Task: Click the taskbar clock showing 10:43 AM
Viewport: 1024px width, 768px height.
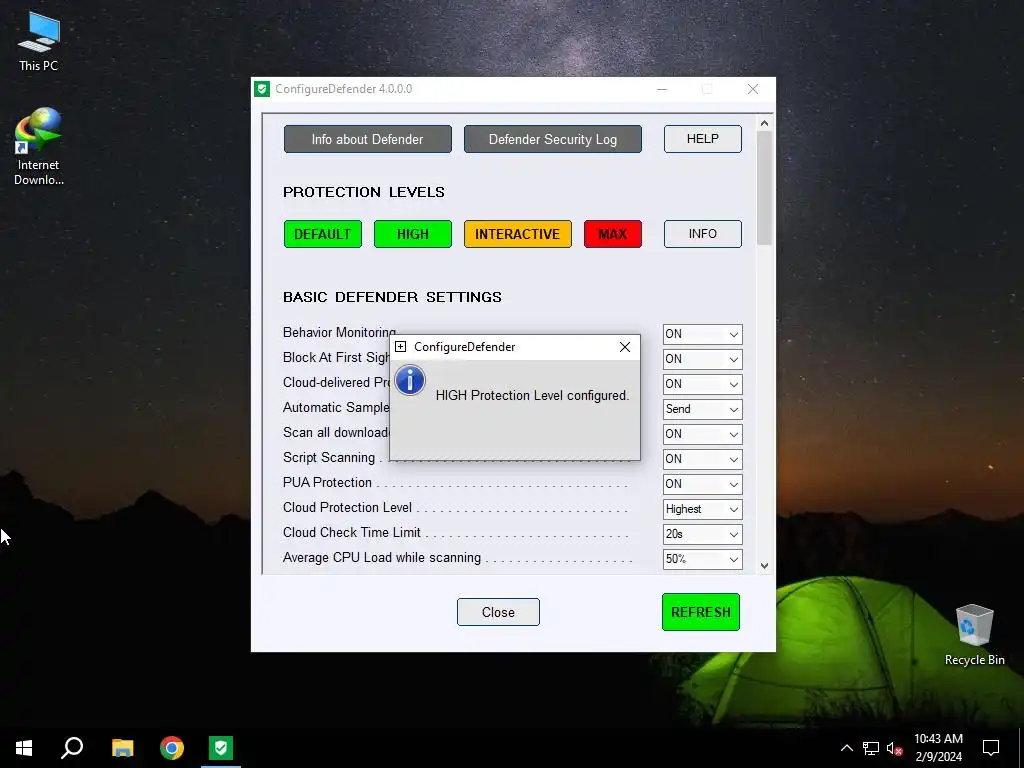Action: (938, 748)
